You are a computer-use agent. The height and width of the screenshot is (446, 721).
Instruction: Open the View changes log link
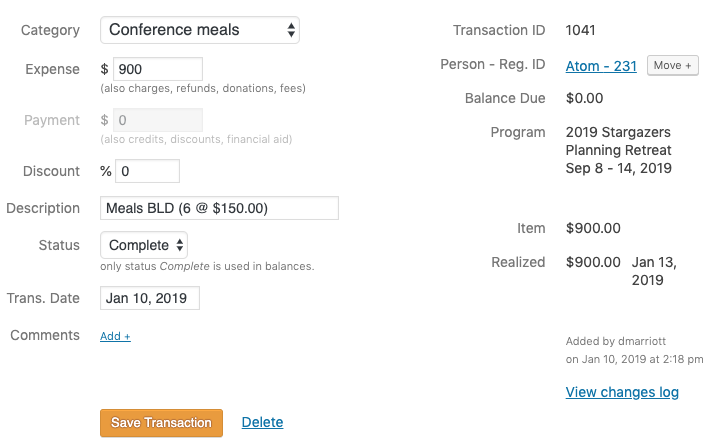pyautogui.click(x=622, y=392)
